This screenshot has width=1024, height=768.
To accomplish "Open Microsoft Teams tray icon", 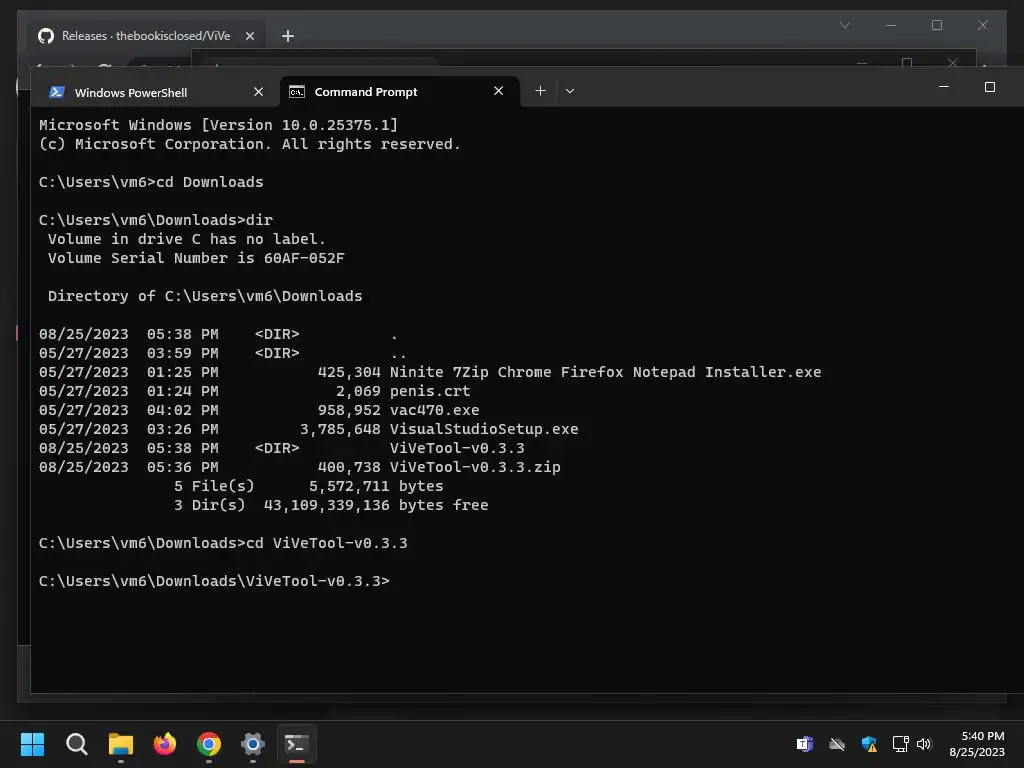I will pyautogui.click(x=805, y=744).
